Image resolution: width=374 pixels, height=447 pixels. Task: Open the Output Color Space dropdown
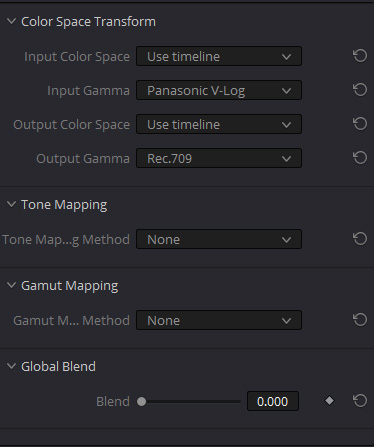coord(219,124)
